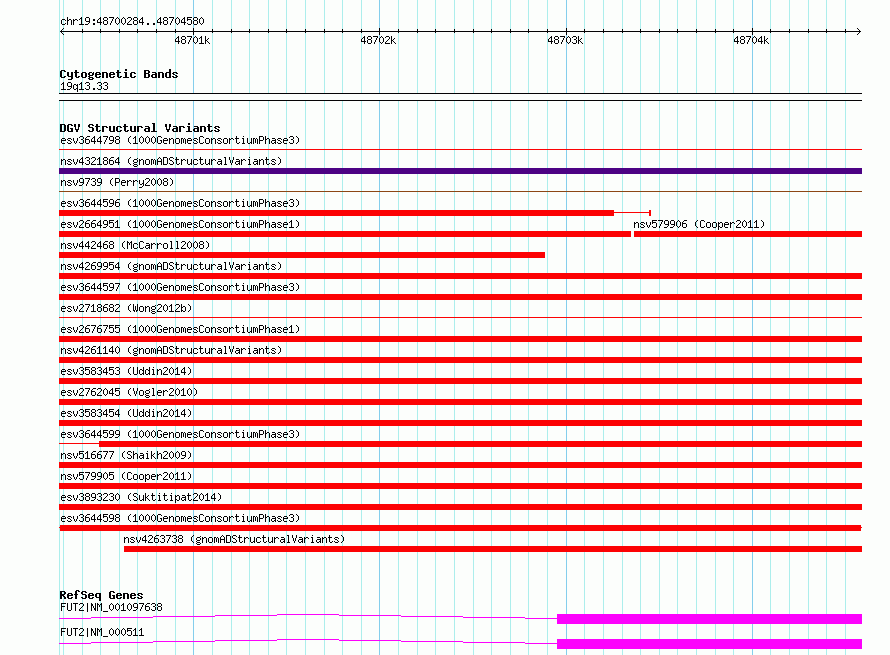
Task: Open variant esv2762045 (Vogler2010) label
Action: (x=129, y=392)
